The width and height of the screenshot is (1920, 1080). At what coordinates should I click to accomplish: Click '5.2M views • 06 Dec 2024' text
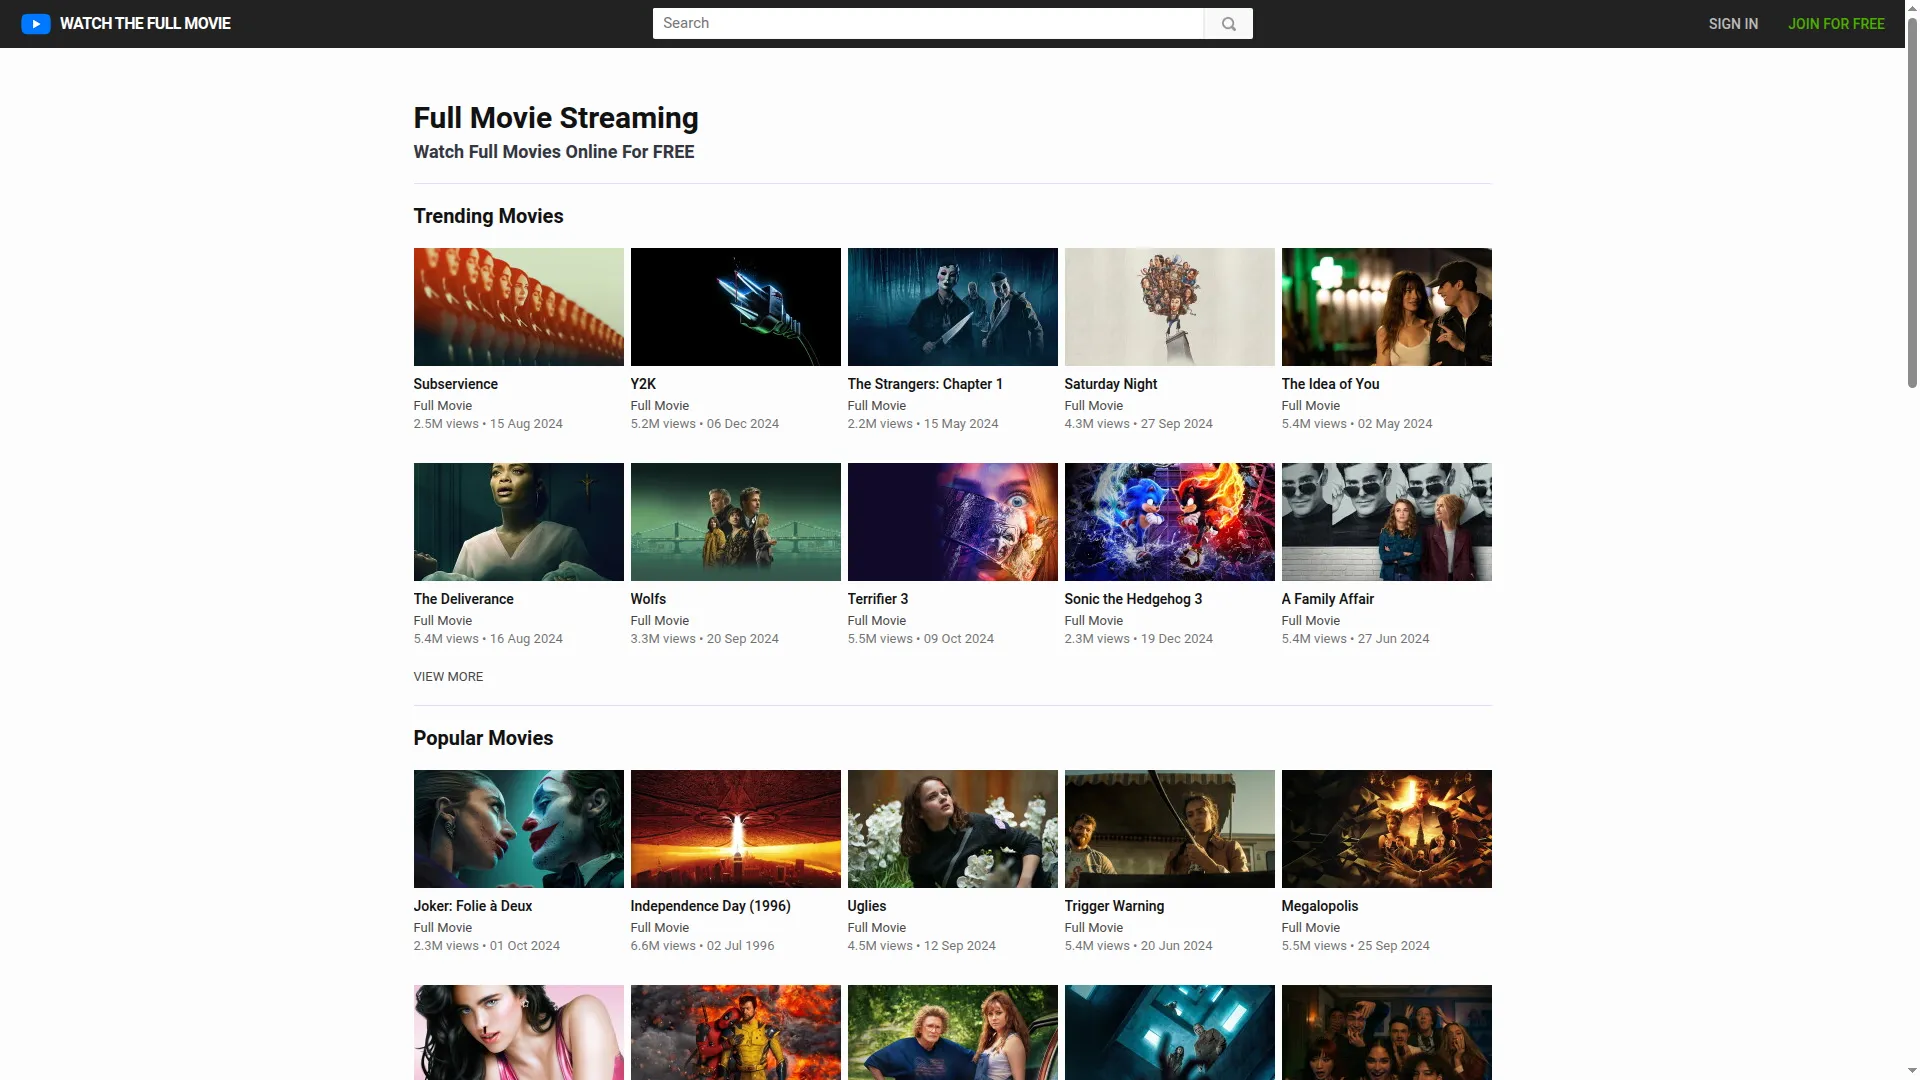coord(704,424)
